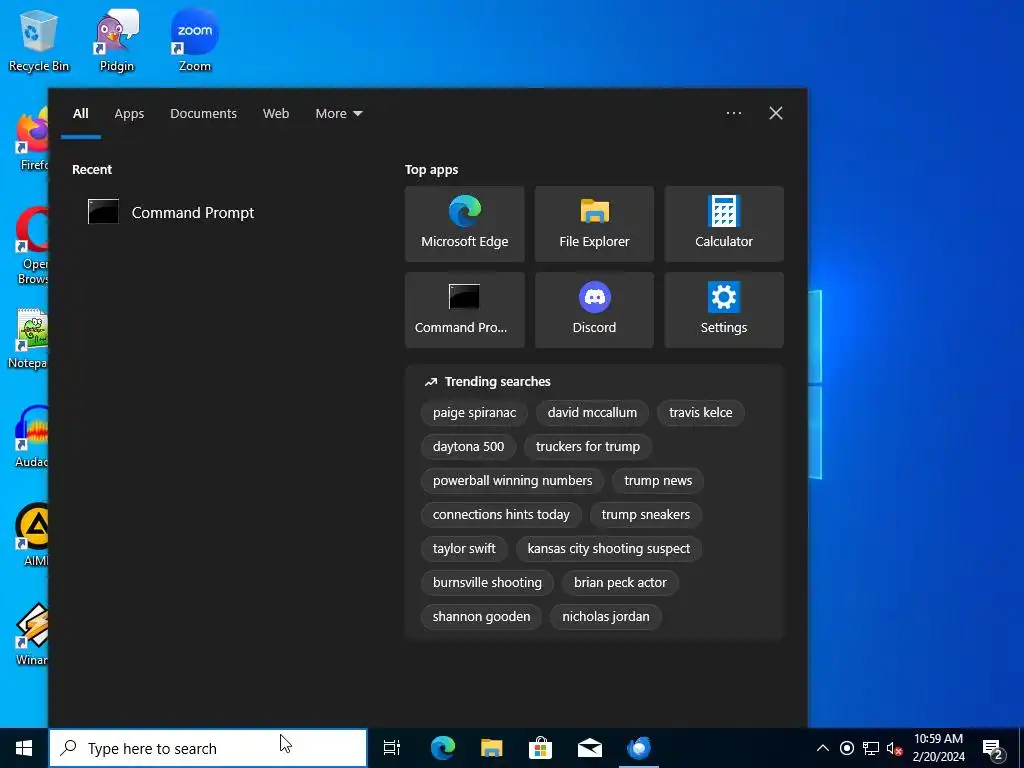Launch Discord from Top apps
This screenshot has width=1024, height=768.
pos(594,310)
